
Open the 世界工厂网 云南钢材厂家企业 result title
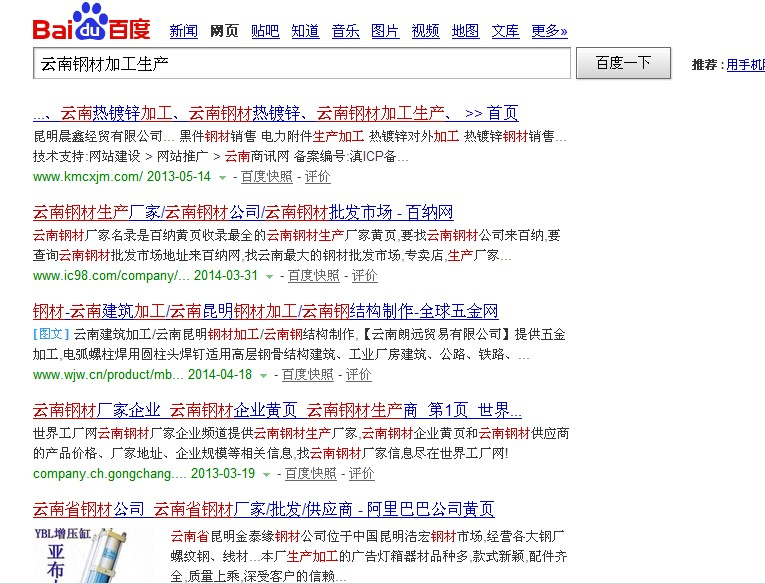(277, 410)
